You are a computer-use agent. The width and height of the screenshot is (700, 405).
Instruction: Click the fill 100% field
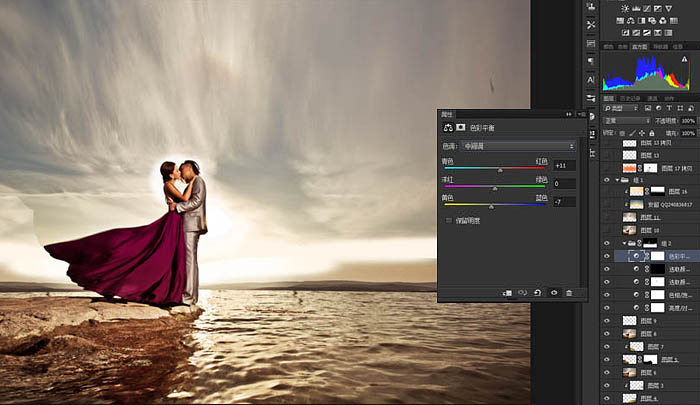pyautogui.click(x=688, y=133)
